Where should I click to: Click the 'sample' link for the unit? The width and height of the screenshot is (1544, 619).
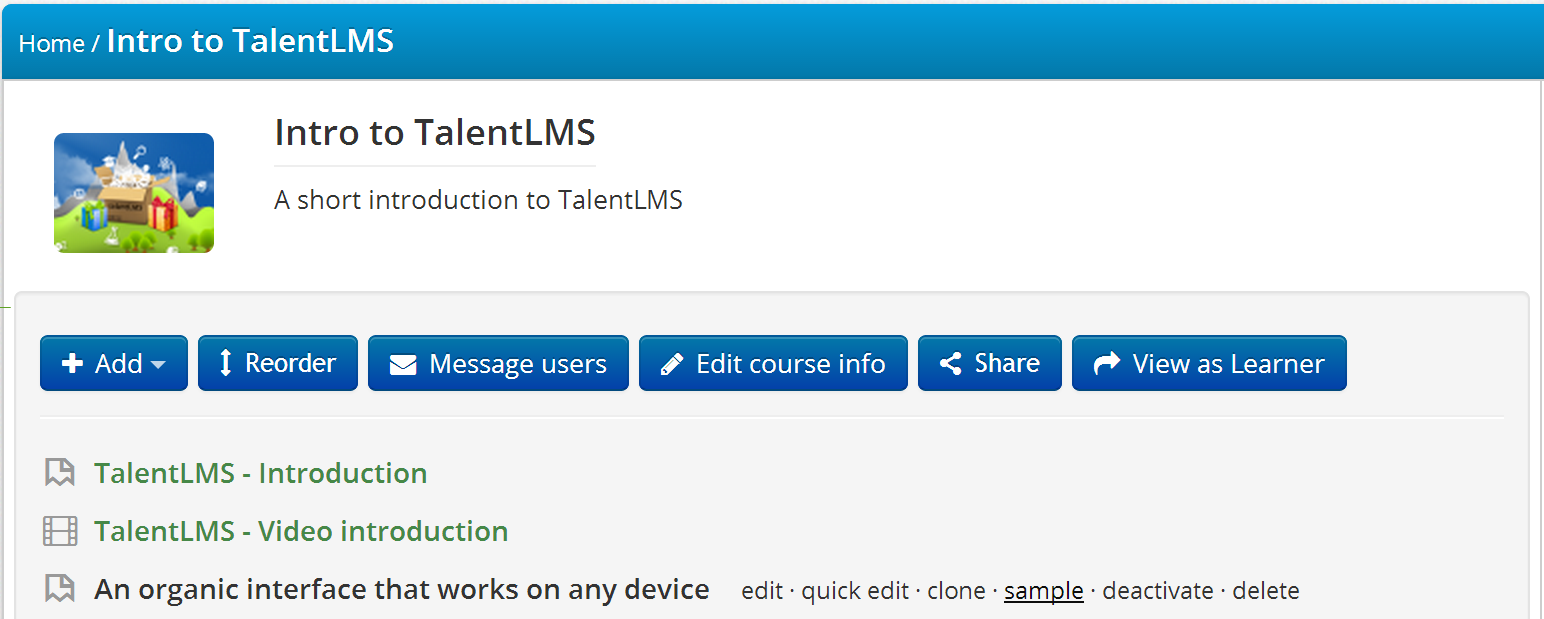tap(1043, 591)
